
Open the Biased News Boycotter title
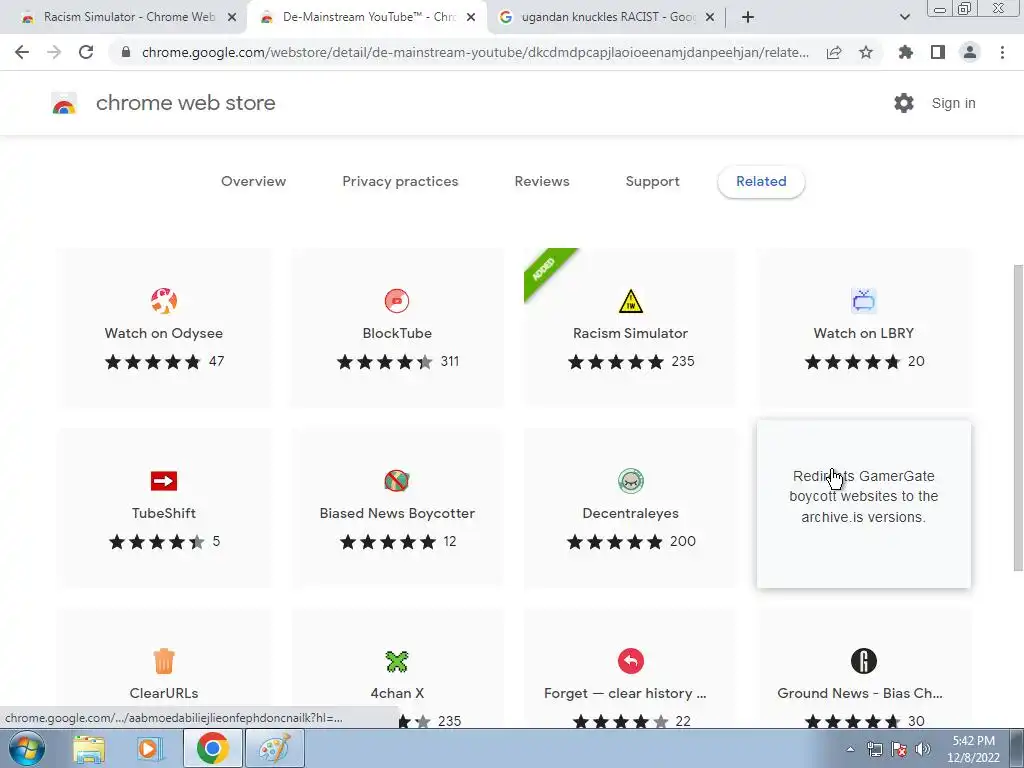coord(397,513)
